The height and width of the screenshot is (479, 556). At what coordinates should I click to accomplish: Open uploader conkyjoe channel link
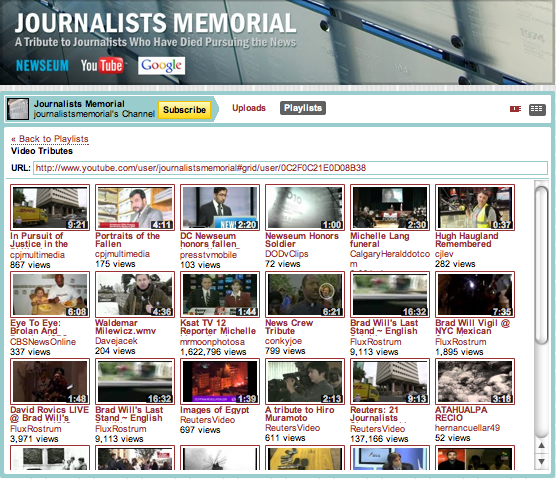283,341
